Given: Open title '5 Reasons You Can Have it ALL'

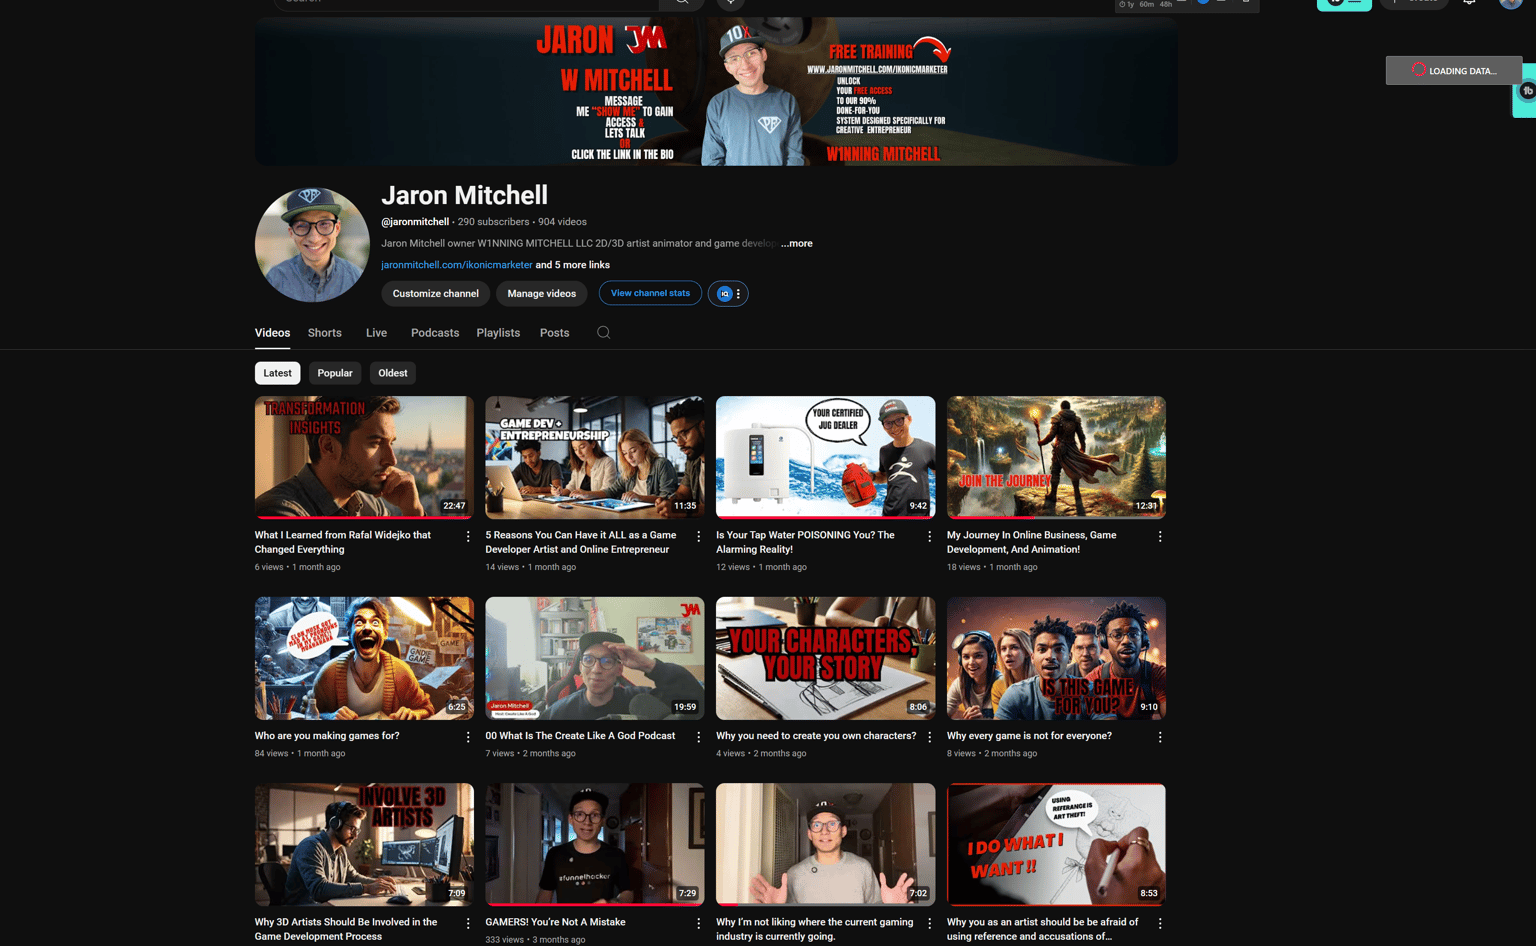Looking at the screenshot, I should [581, 542].
